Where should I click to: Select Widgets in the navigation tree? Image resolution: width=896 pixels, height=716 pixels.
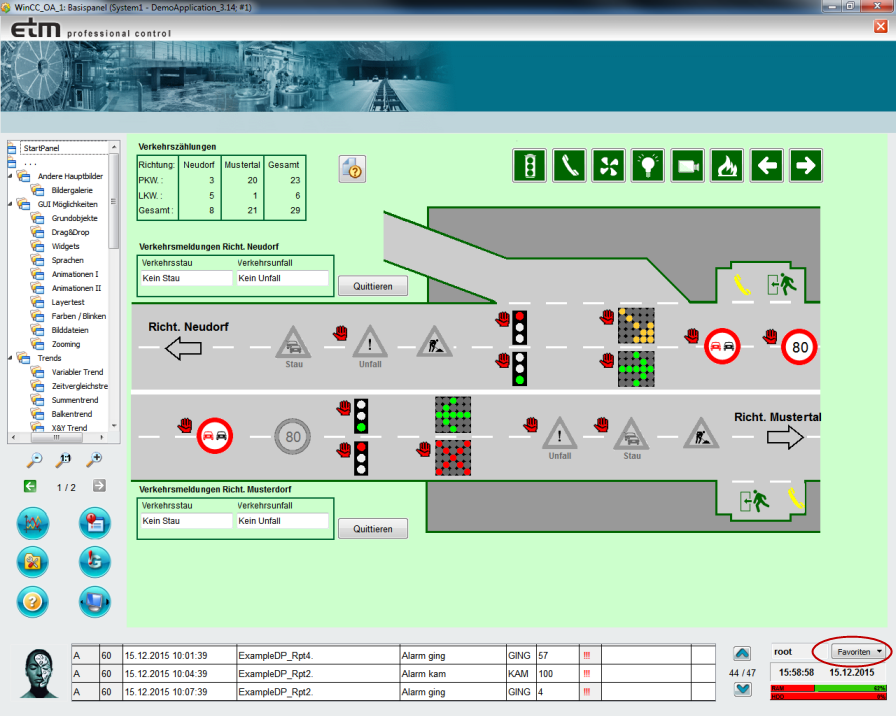(66, 246)
